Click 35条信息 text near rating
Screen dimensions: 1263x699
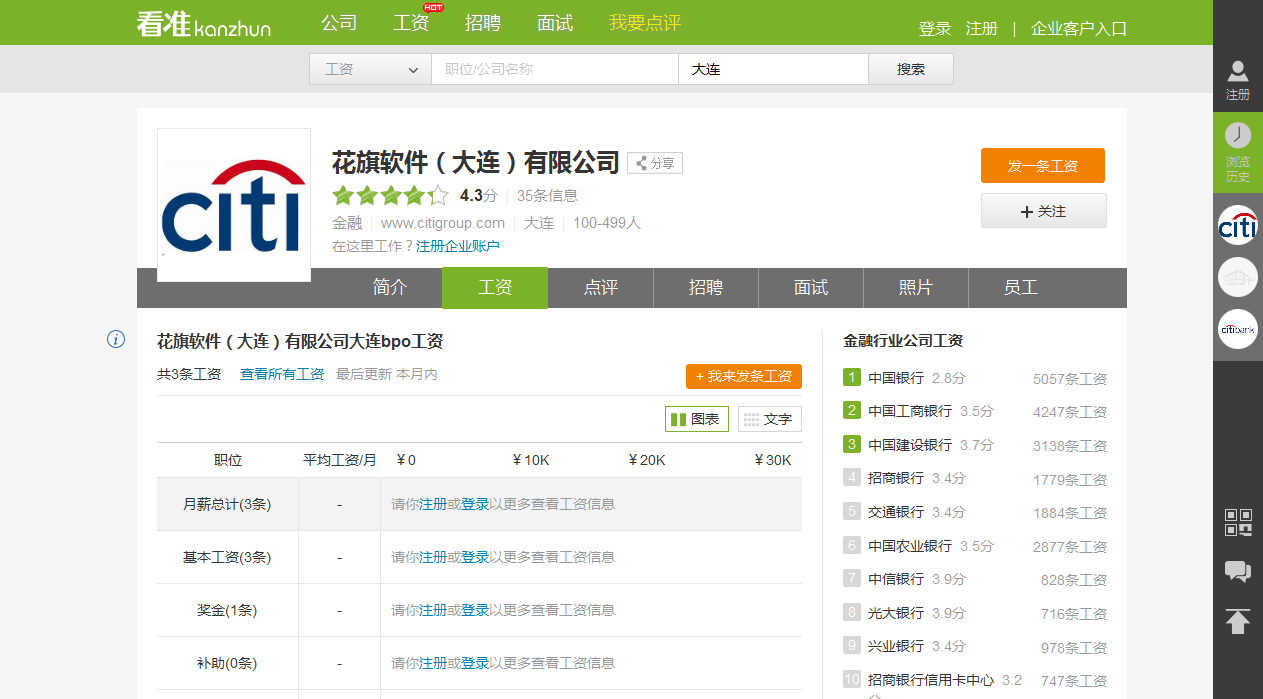[x=547, y=196]
